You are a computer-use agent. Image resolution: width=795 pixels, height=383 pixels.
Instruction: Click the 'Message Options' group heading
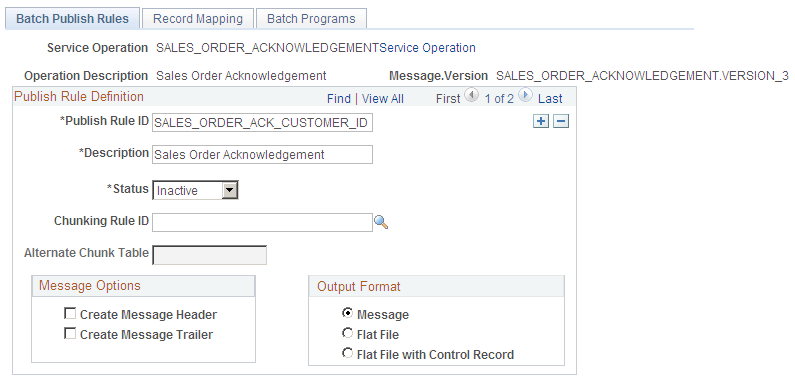tap(90, 286)
